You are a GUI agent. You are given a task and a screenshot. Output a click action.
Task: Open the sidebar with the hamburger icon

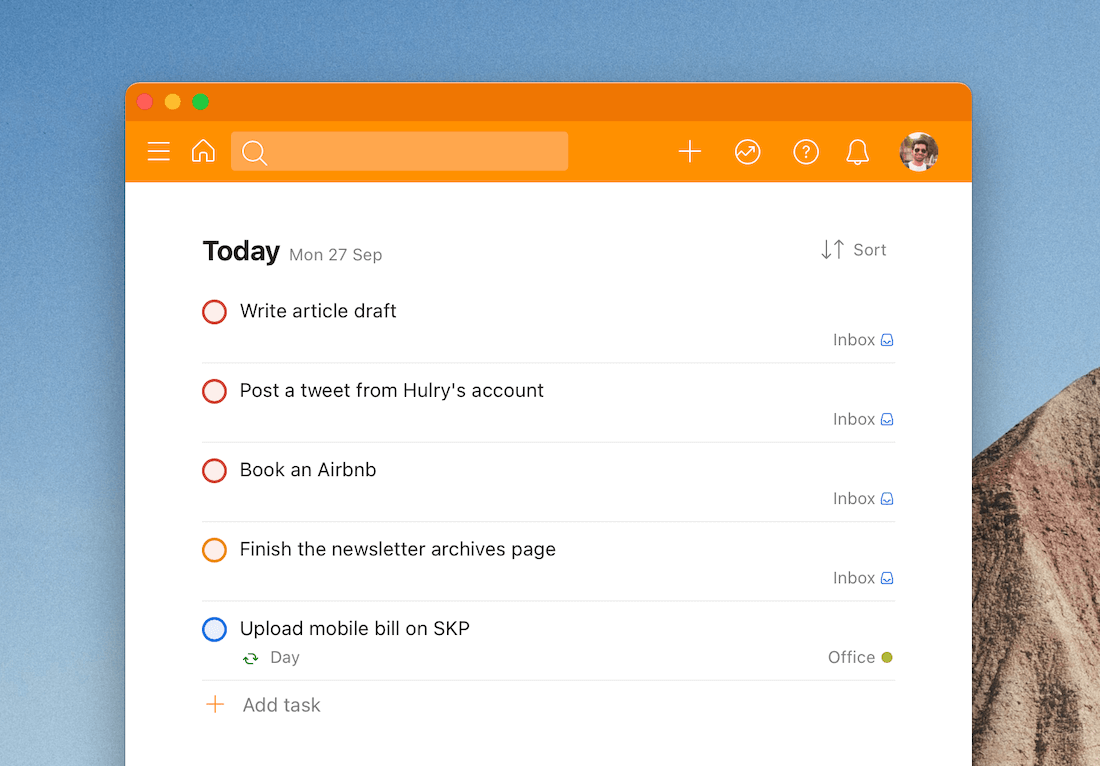pyautogui.click(x=158, y=151)
